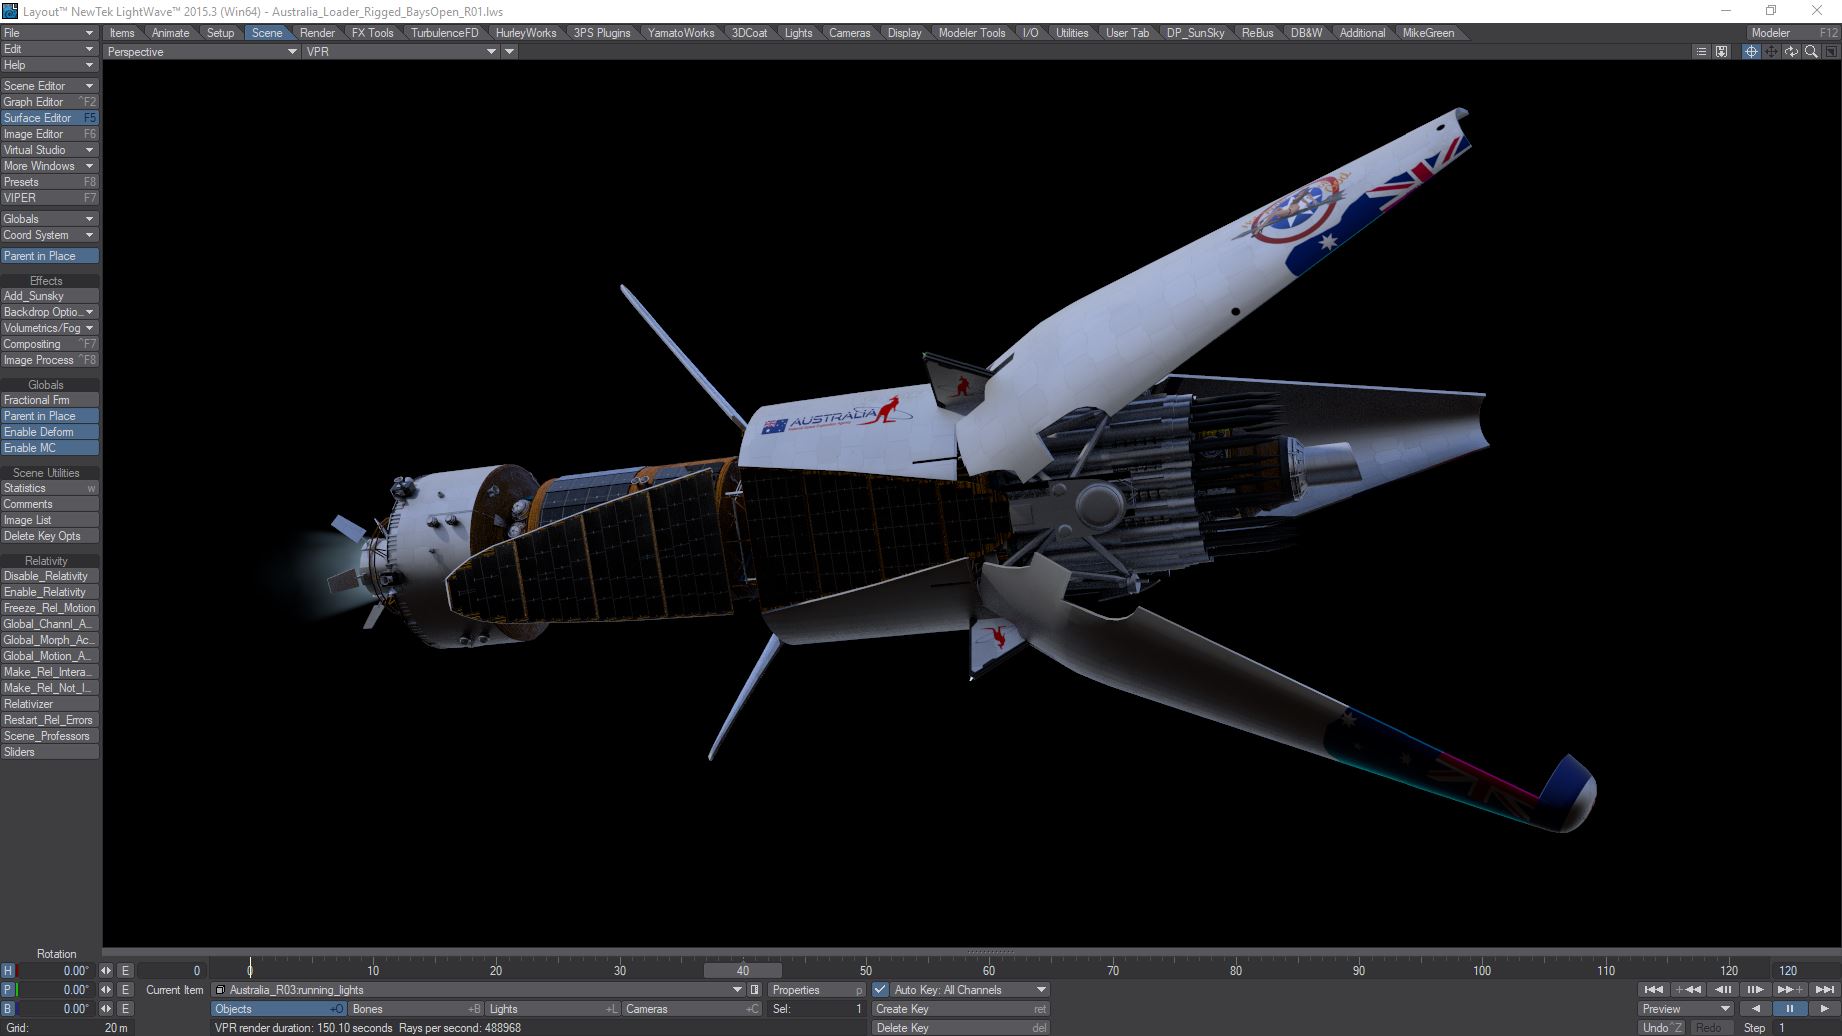Open the Surface Editor

point(49,118)
